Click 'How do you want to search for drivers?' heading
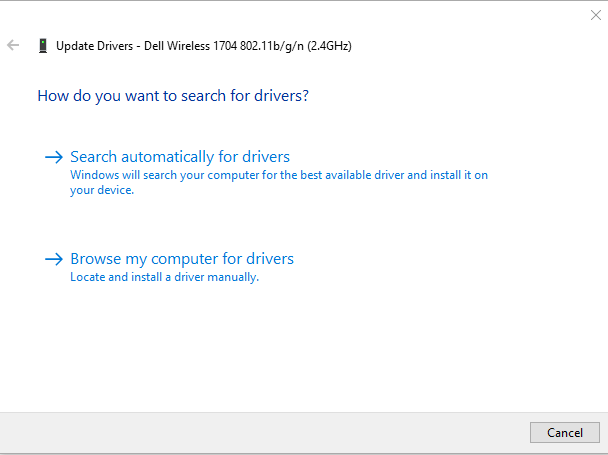608x455 pixels. [173, 96]
